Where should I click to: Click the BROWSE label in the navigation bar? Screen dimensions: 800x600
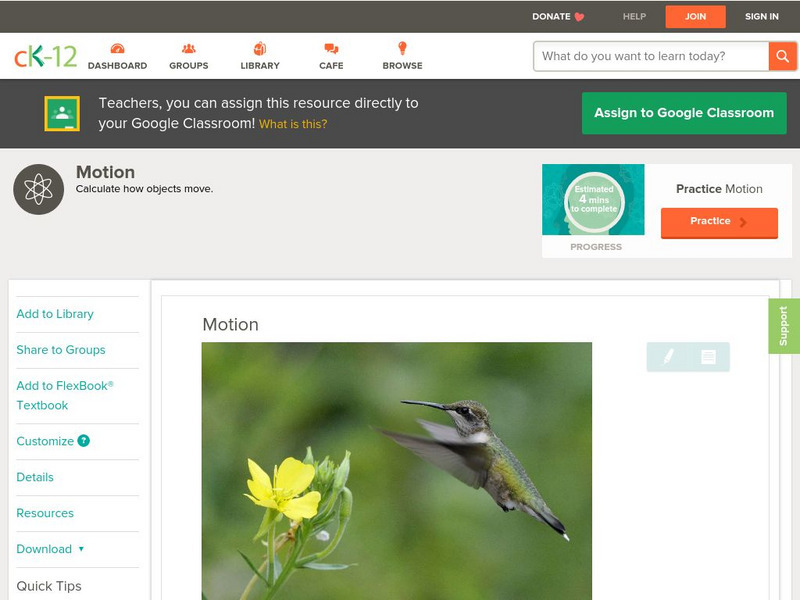point(403,66)
